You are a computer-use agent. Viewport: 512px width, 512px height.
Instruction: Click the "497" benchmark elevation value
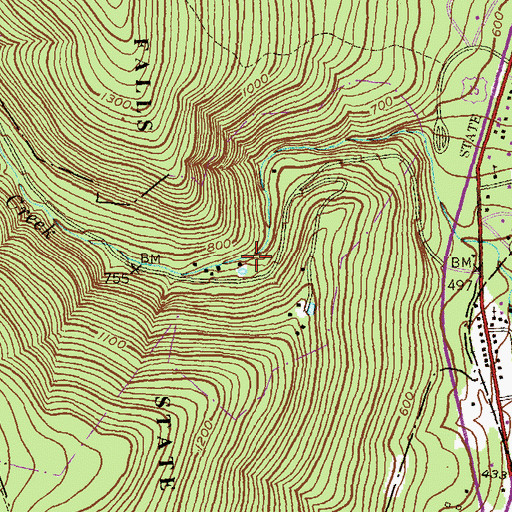pyautogui.click(x=460, y=285)
